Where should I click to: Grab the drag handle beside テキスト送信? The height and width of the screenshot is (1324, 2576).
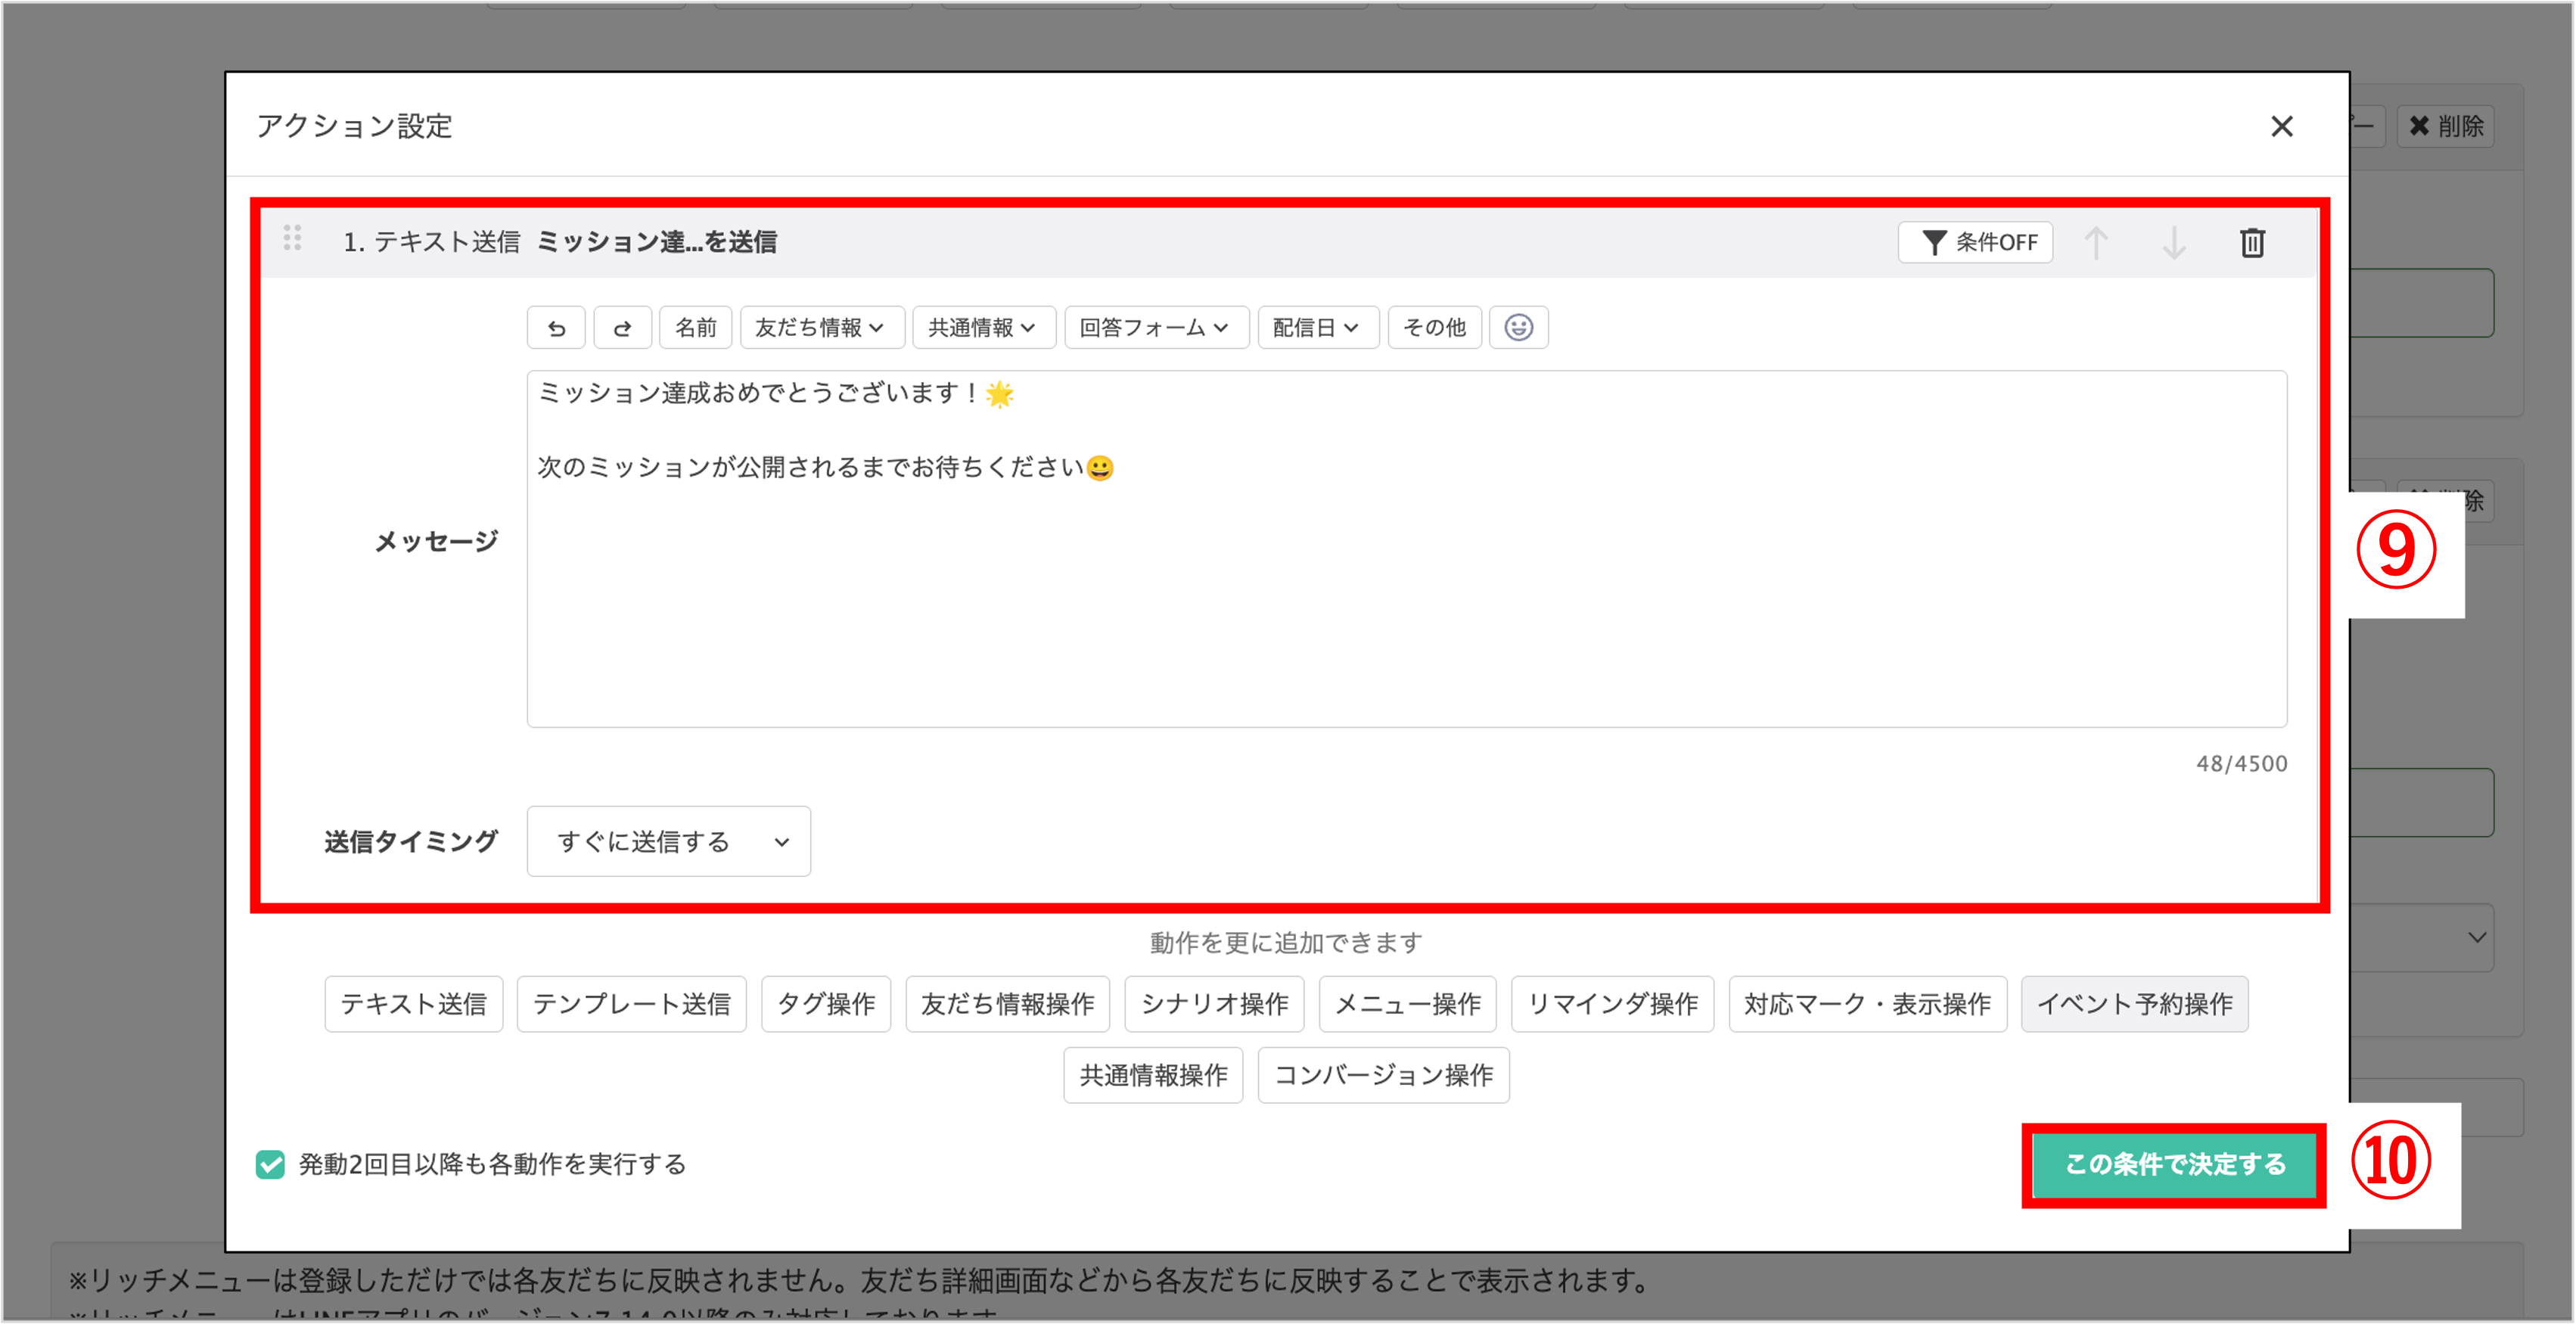tap(292, 238)
